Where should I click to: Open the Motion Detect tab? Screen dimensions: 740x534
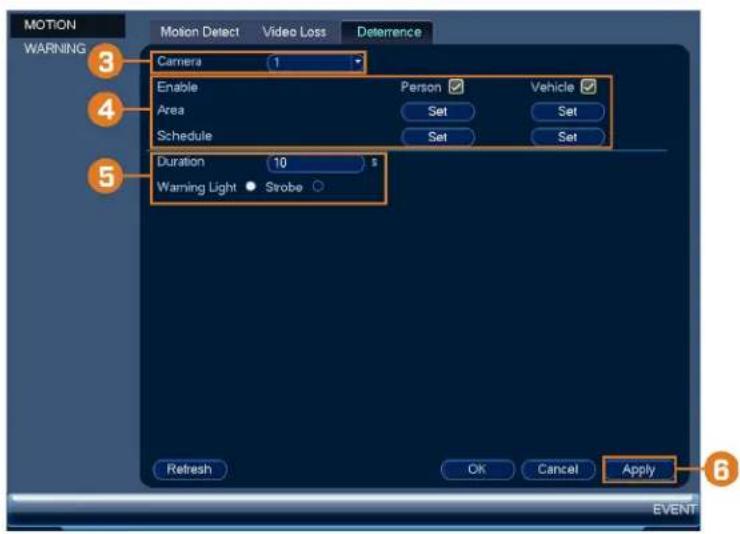pyautogui.click(x=199, y=32)
